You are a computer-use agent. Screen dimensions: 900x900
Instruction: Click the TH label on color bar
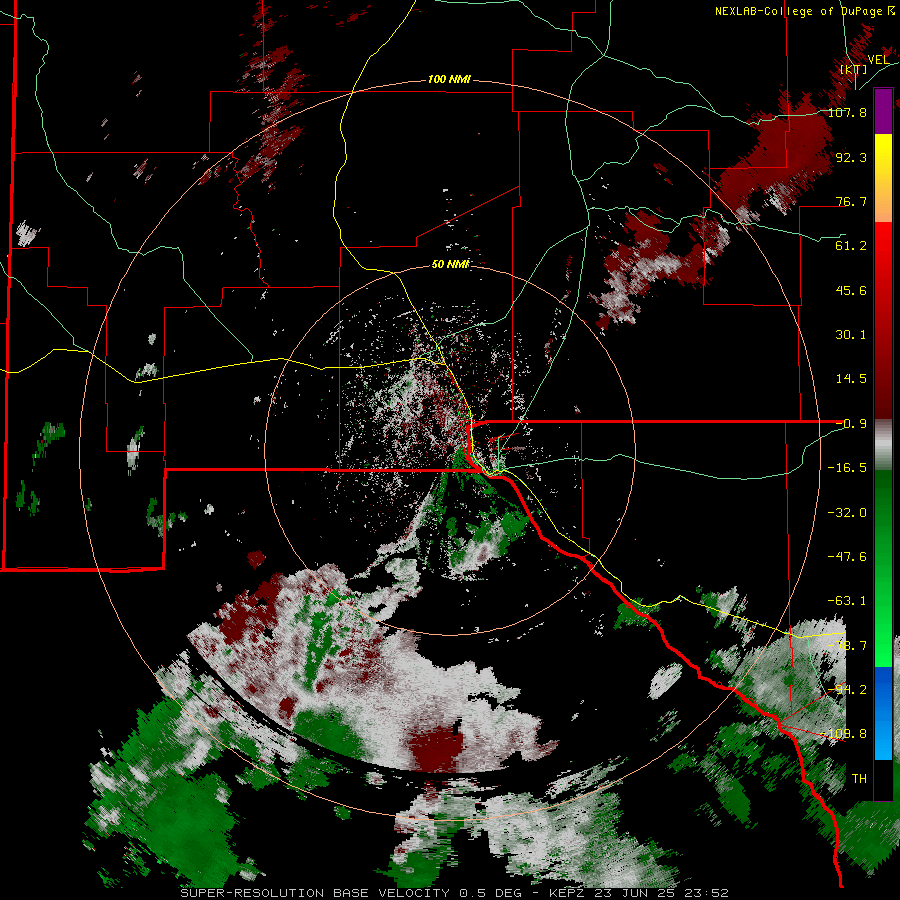coord(859,779)
